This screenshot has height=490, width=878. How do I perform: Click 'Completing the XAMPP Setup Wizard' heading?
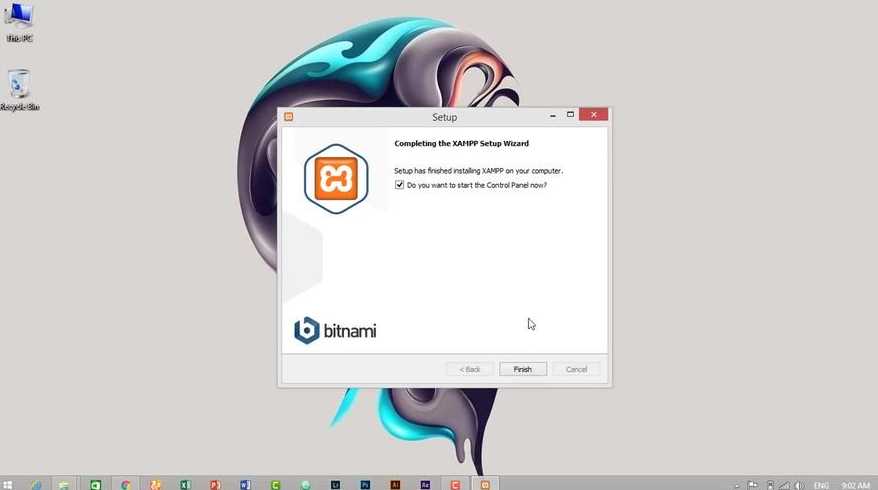pos(461,143)
